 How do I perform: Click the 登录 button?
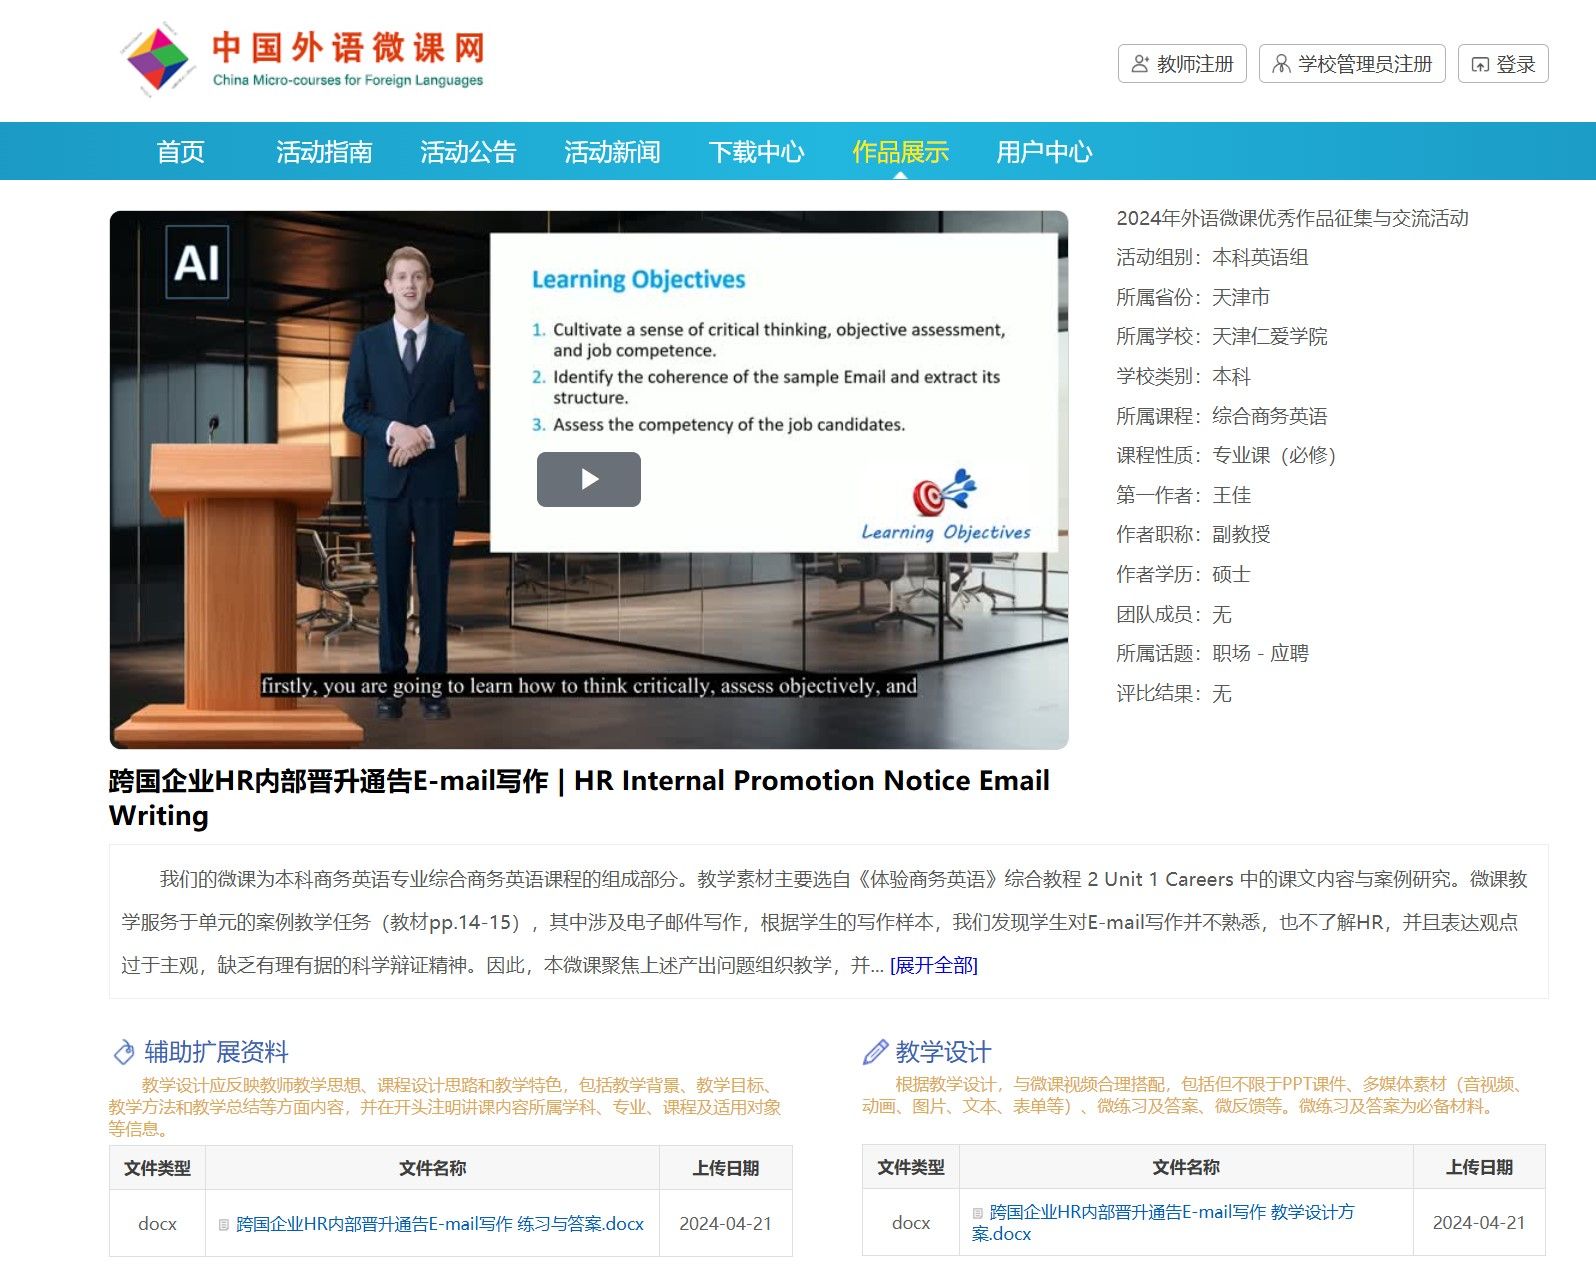1503,64
